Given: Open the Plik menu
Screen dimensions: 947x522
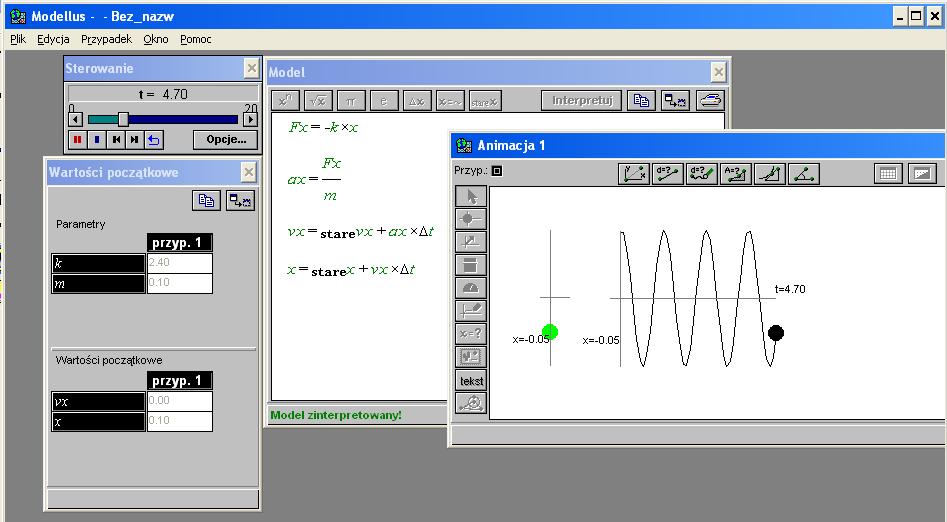Looking at the screenshot, I should click(x=18, y=39).
